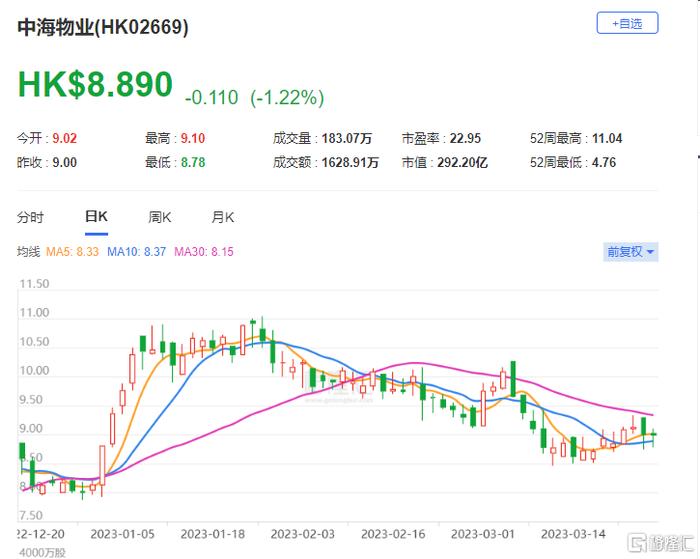
Task: Click the MA30: 8.15 indicator label
Action: (204, 252)
